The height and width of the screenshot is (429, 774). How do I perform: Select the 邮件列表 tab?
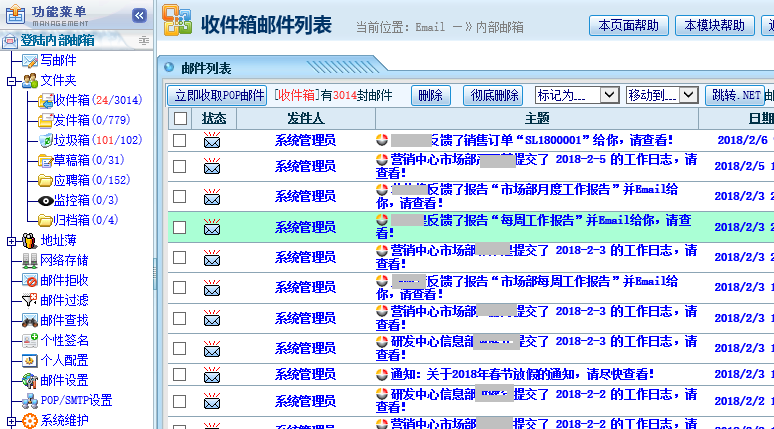coord(206,68)
